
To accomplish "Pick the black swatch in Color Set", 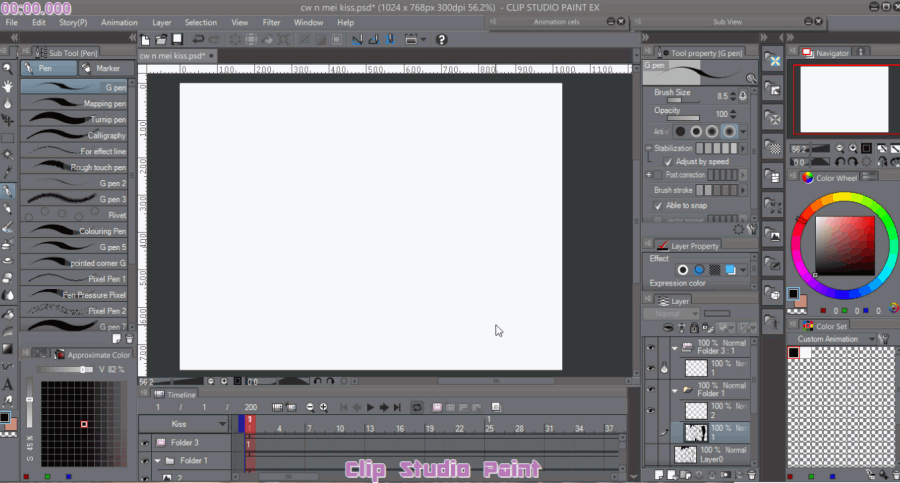I will pyautogui.click(x=794, y=353).
